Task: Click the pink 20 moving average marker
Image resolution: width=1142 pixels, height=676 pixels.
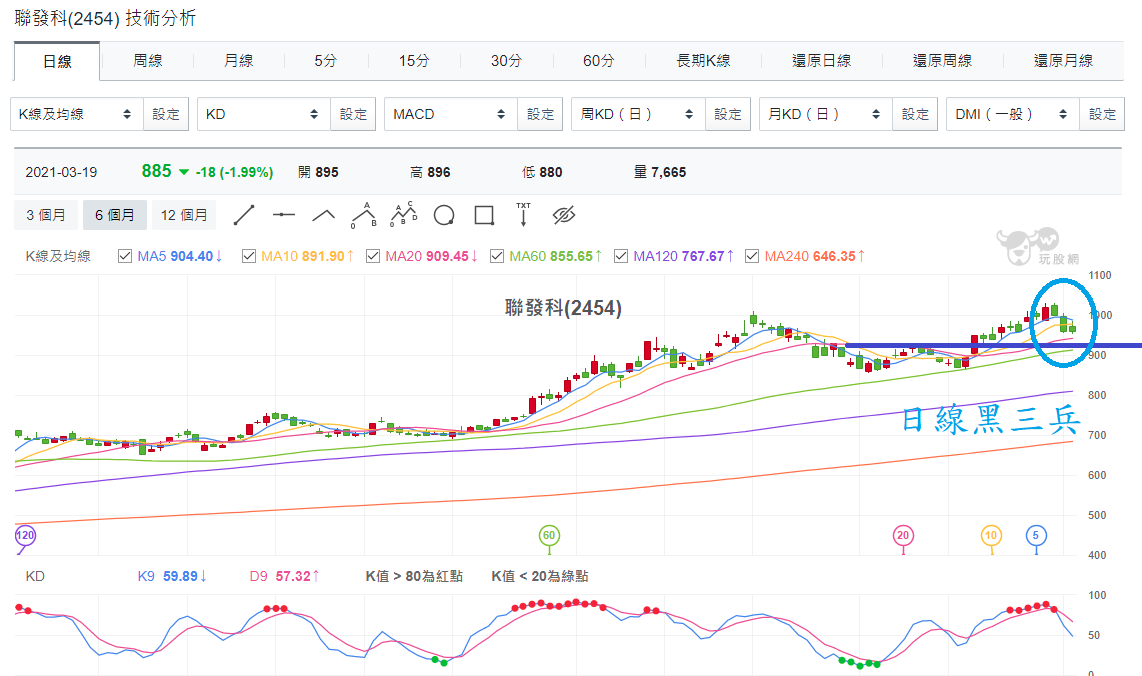Action: click(903, 535)
